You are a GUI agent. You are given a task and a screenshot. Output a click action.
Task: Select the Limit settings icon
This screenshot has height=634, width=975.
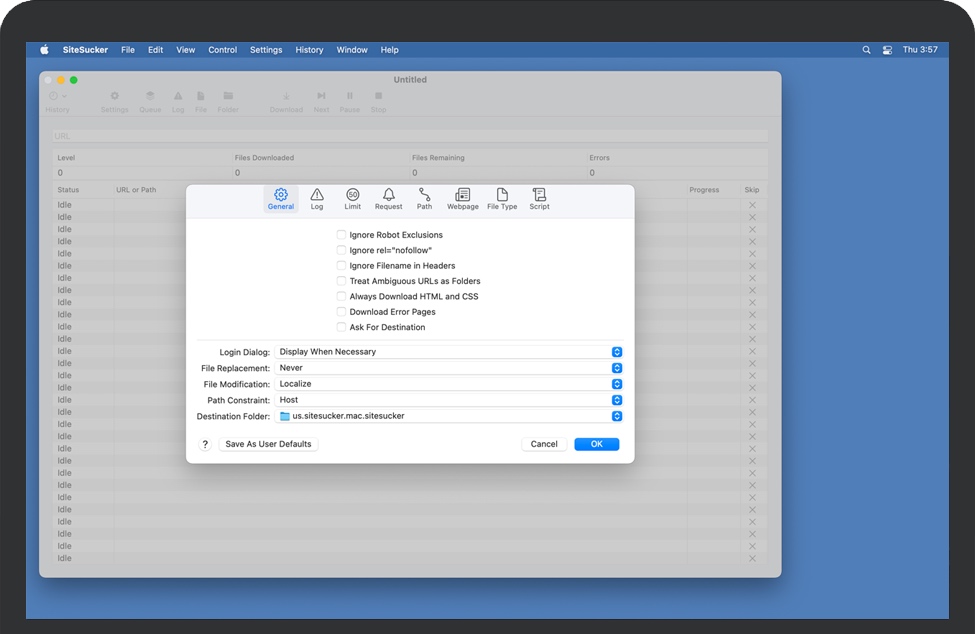352,198
